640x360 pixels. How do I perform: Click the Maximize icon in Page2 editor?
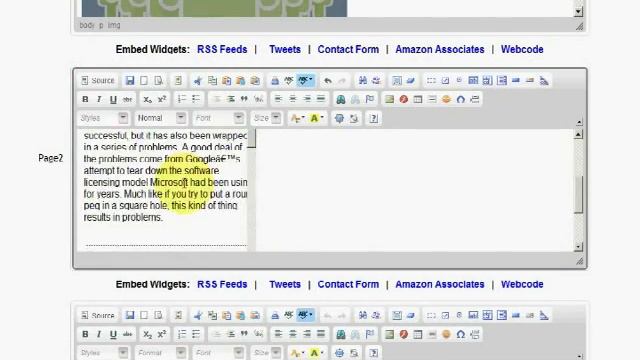tap(339, 118)
